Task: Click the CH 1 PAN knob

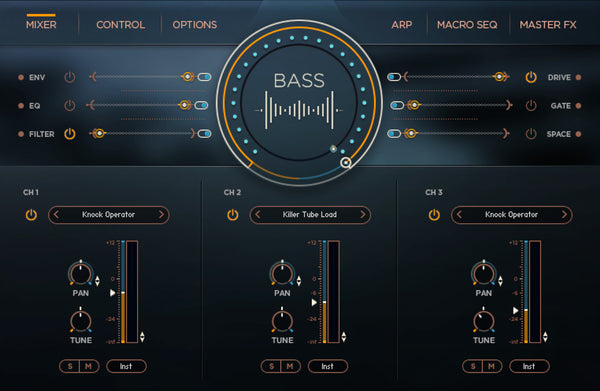Action: [x=81, y=274]
